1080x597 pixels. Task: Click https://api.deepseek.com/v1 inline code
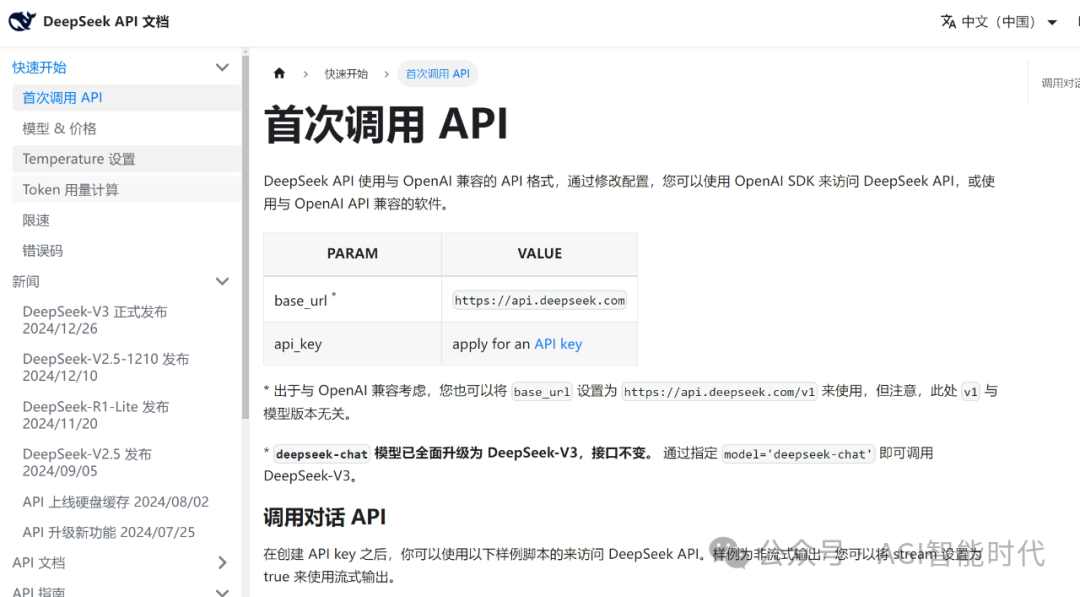click(x=719, y=392)
